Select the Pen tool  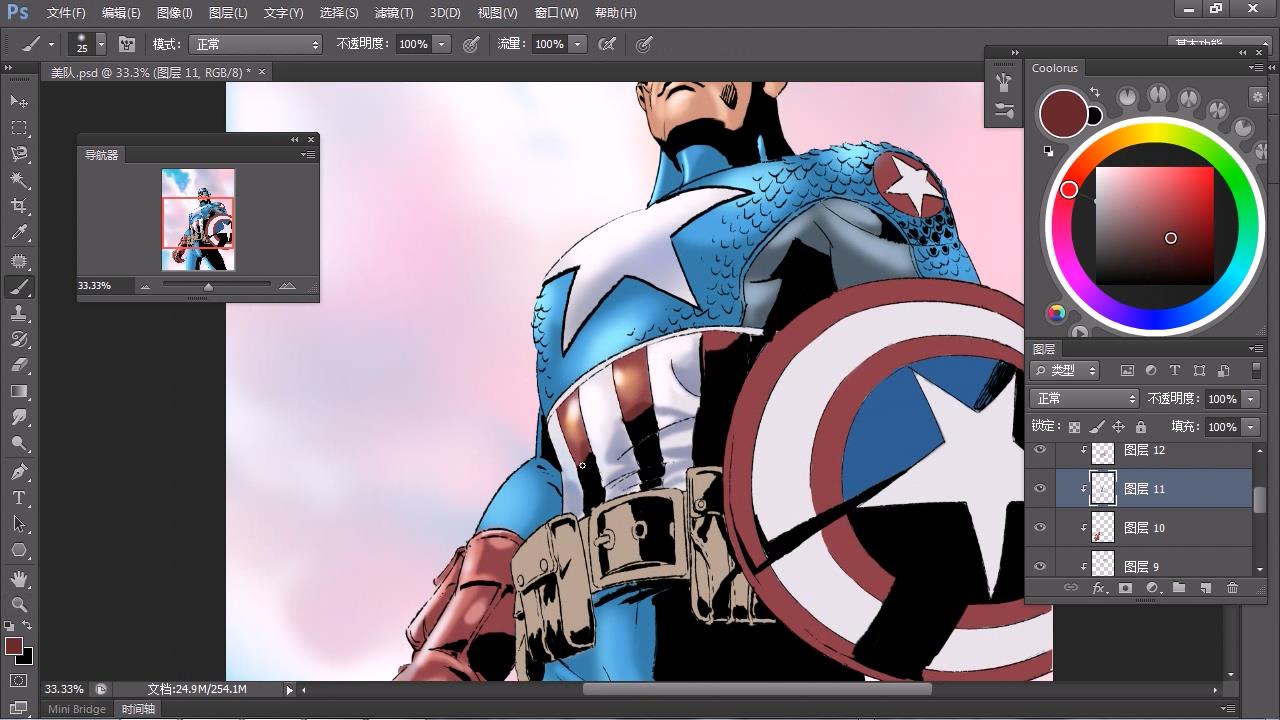19,472
